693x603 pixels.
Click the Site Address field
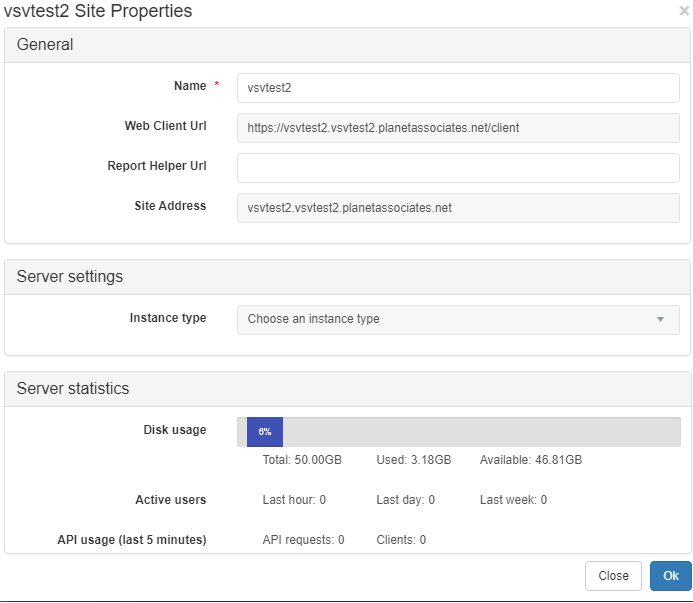coord(458,208)
